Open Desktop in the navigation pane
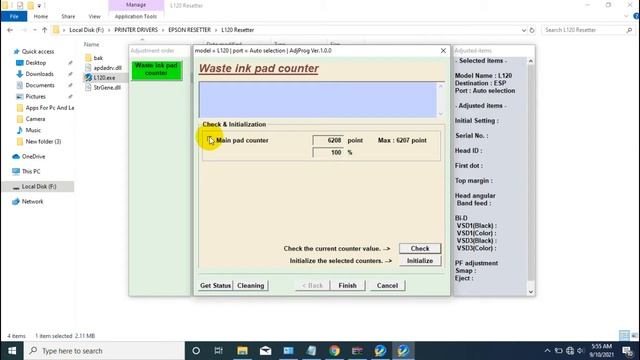 click(x=36, y=63)
